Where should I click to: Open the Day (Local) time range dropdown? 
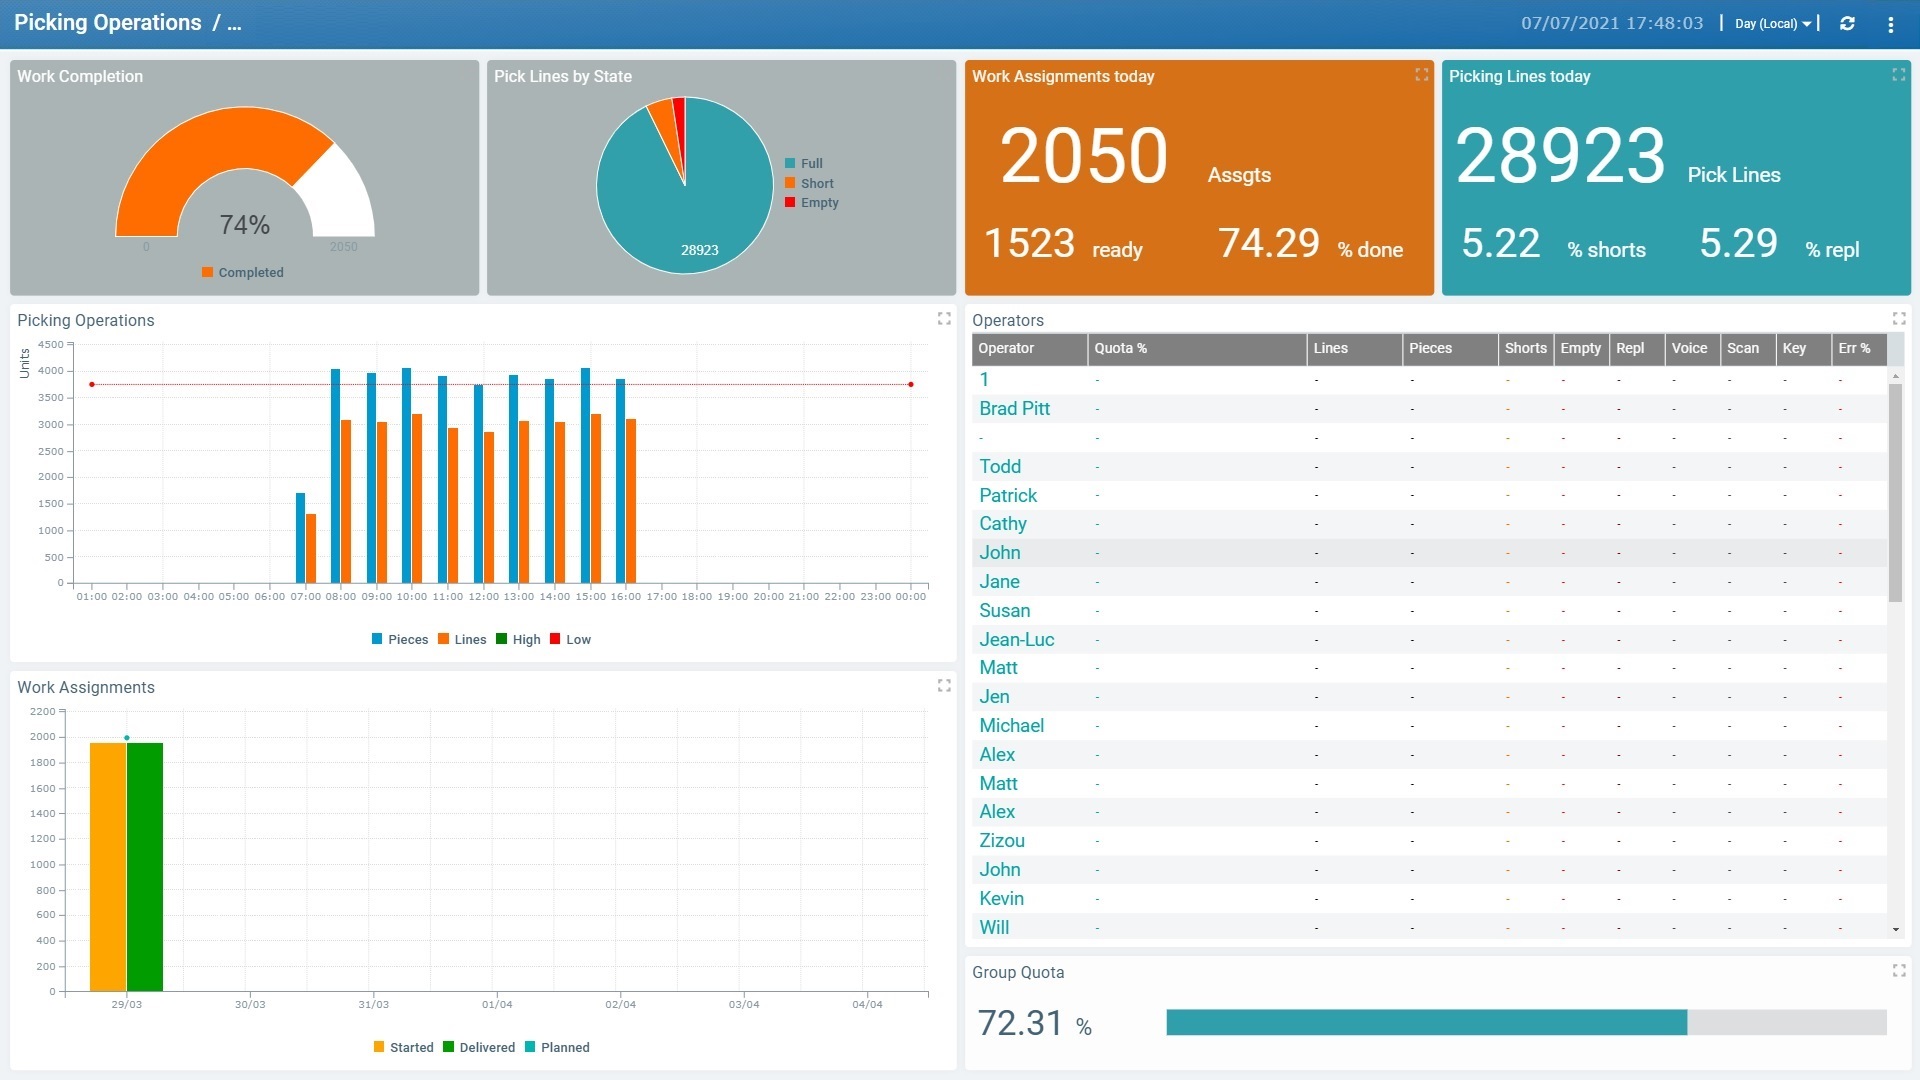pos(1772,23)
